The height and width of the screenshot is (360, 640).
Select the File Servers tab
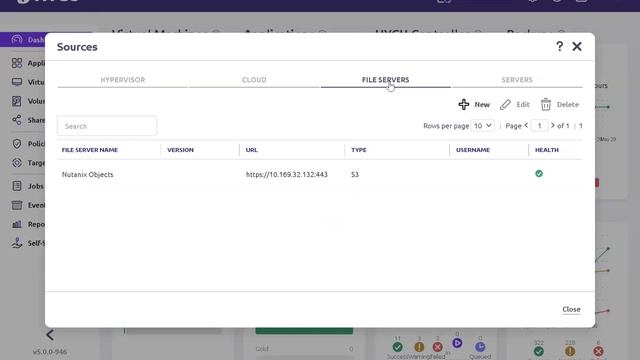[385, 80]
